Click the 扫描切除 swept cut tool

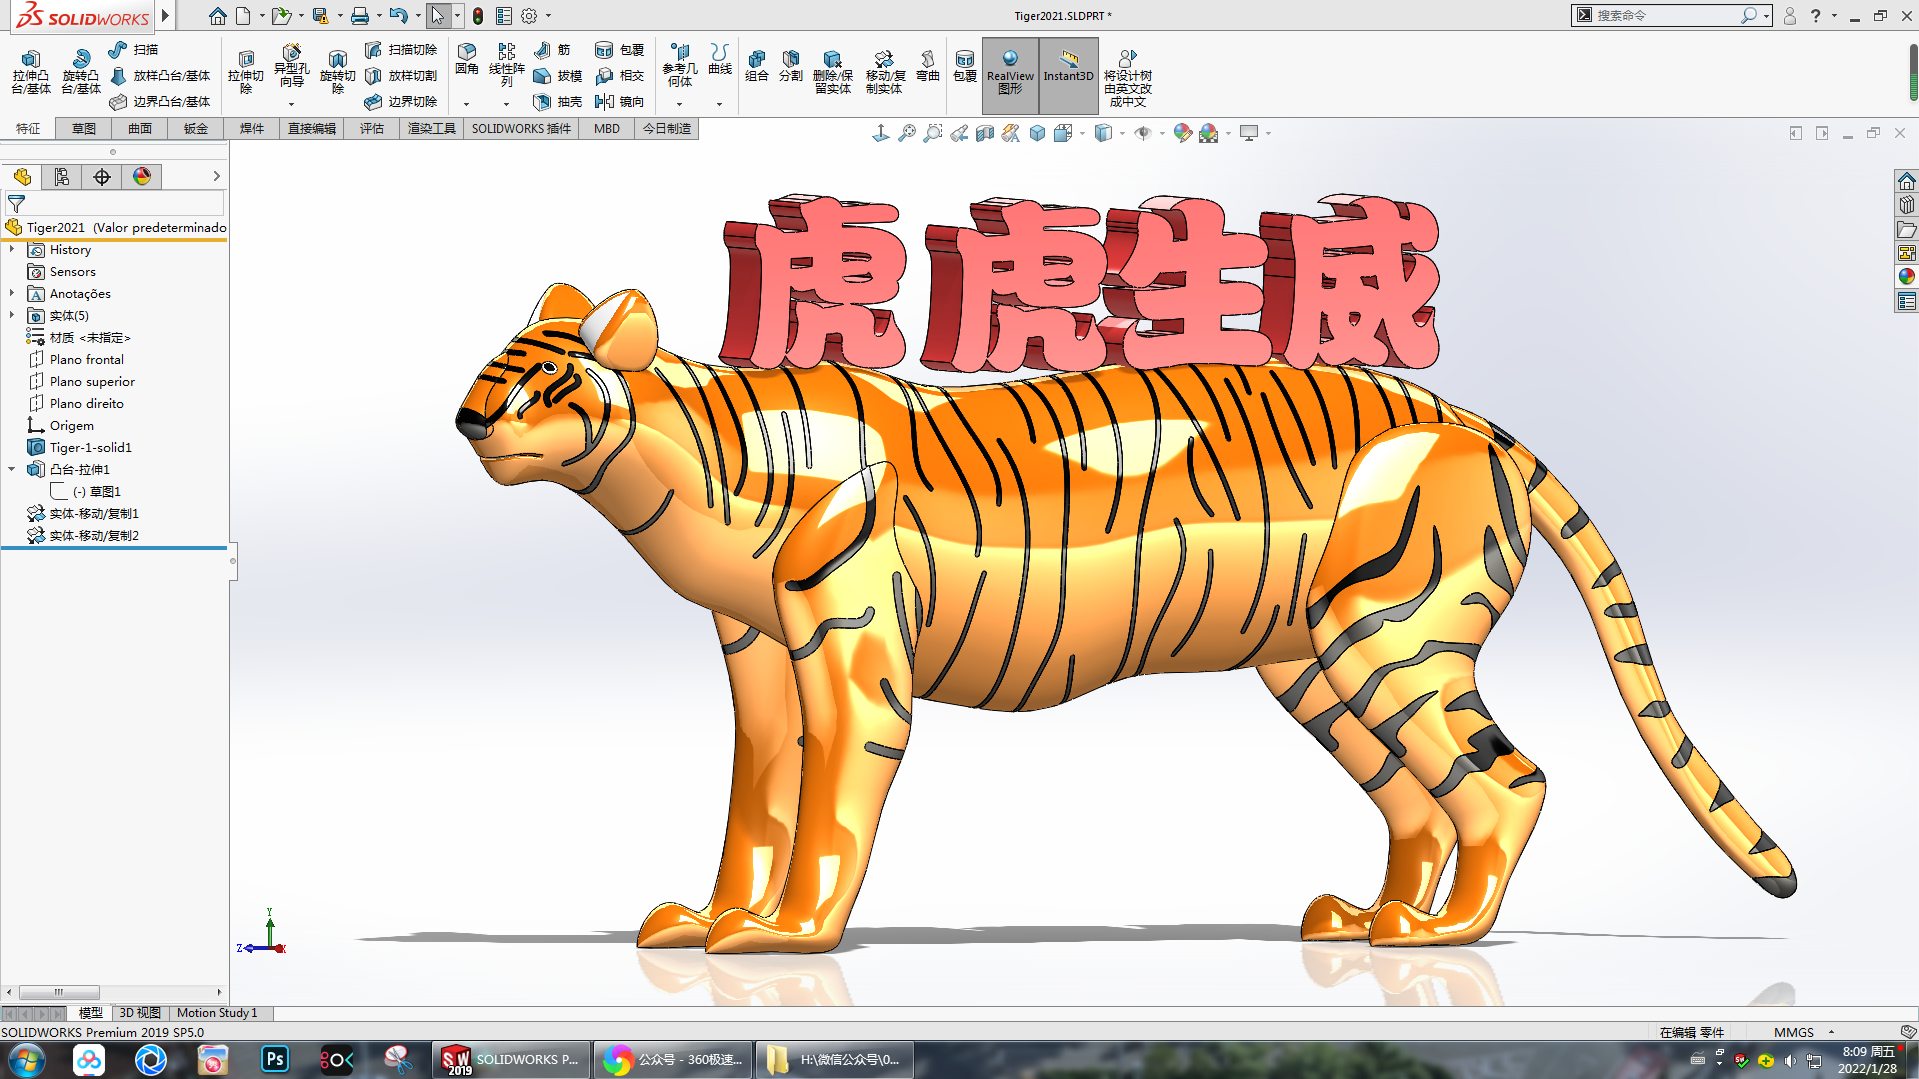tap(401, 49)
